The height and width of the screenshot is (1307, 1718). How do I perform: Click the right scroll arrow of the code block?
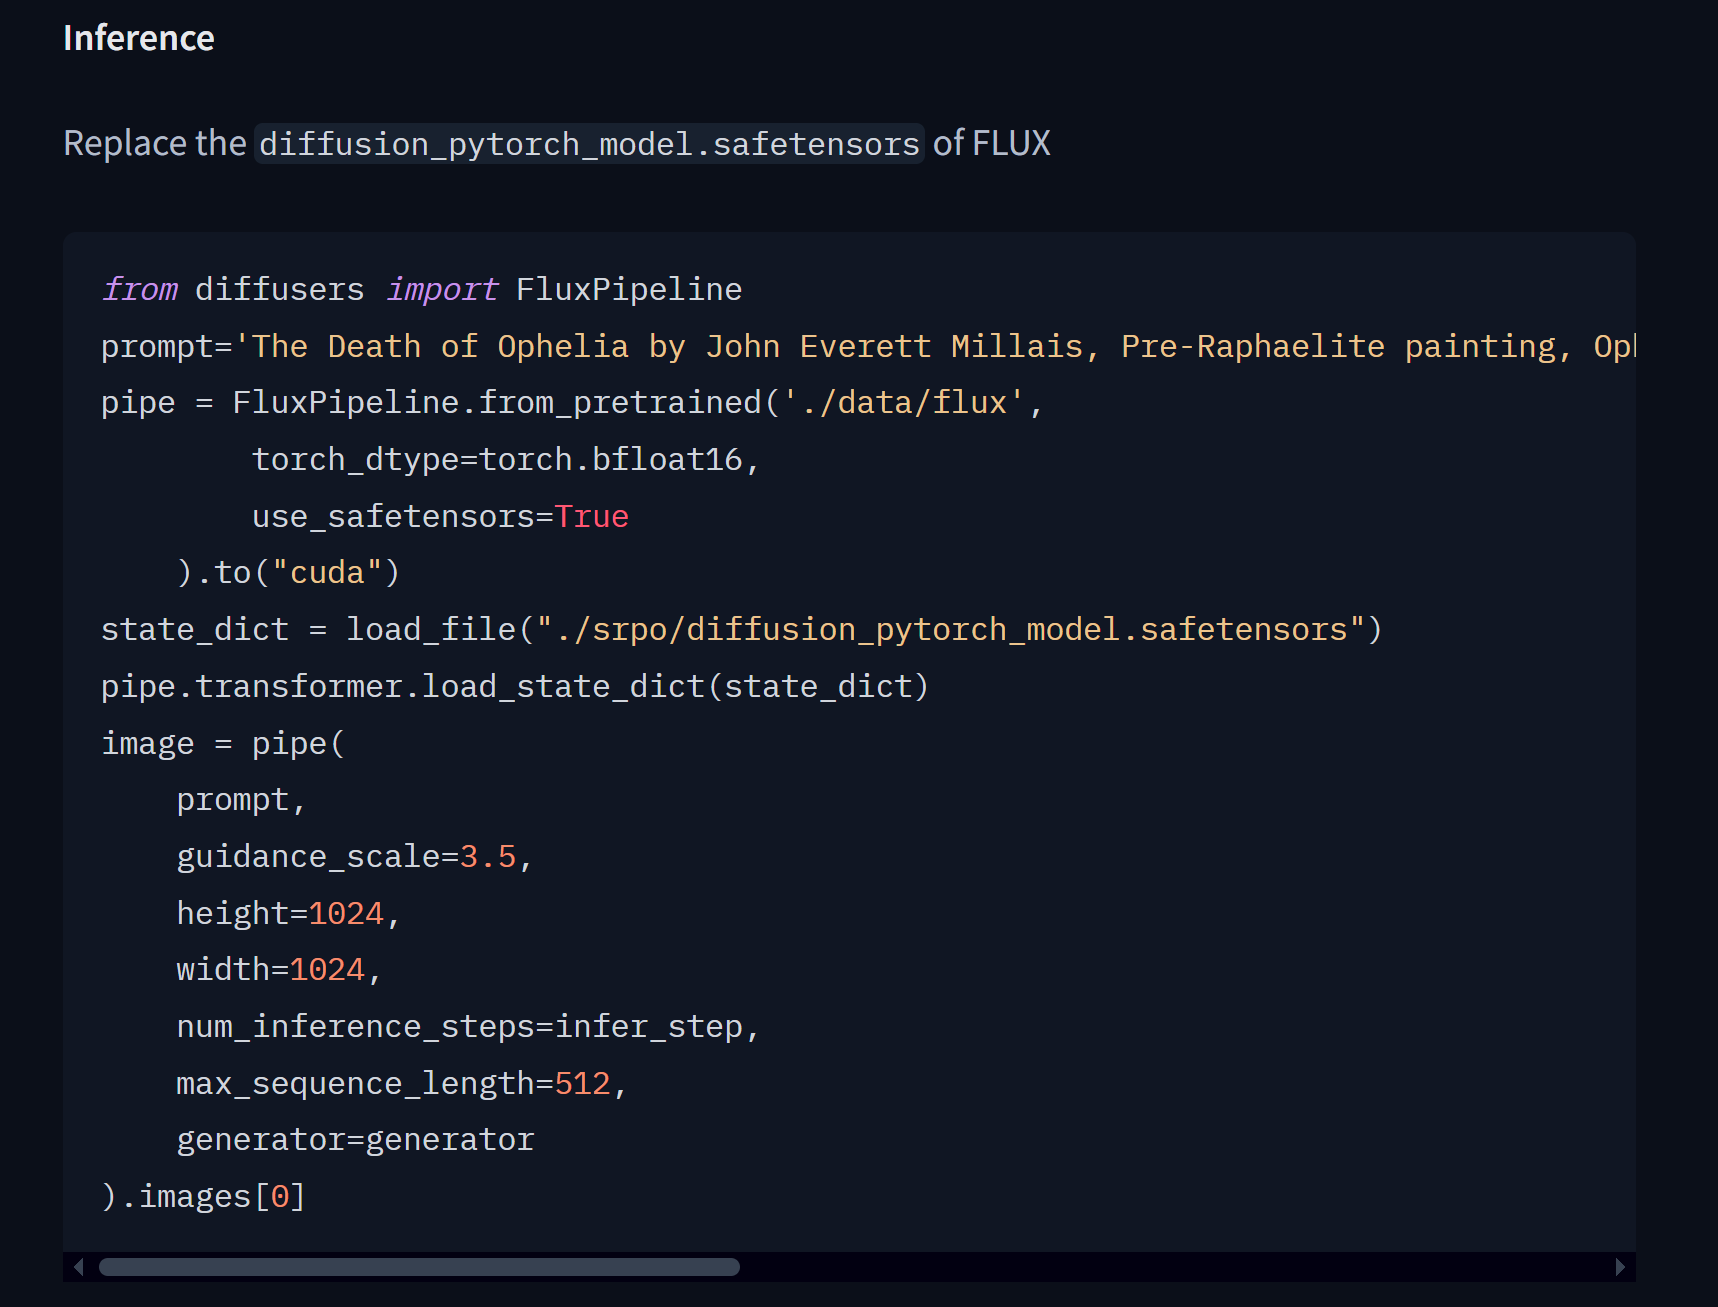point(1620,1267)
